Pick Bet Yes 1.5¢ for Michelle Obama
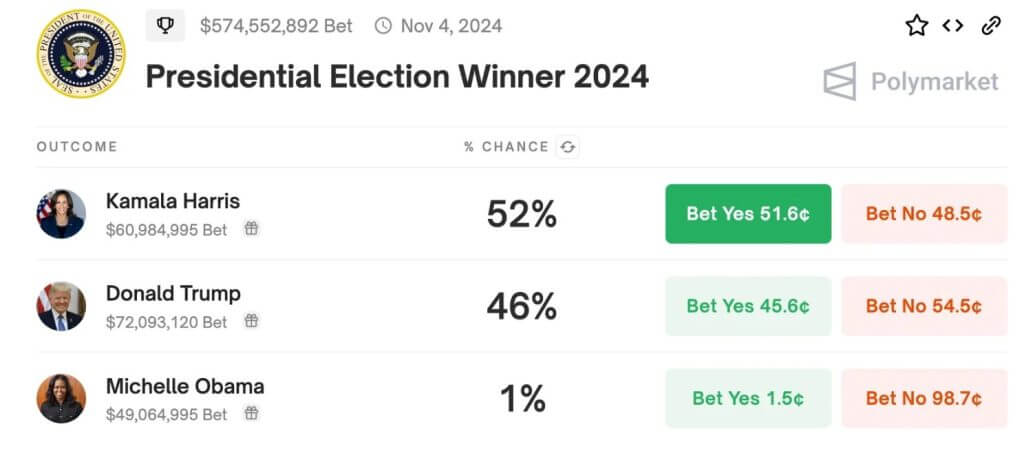This screenshot has height=451, width=1024. coord(748,399)
